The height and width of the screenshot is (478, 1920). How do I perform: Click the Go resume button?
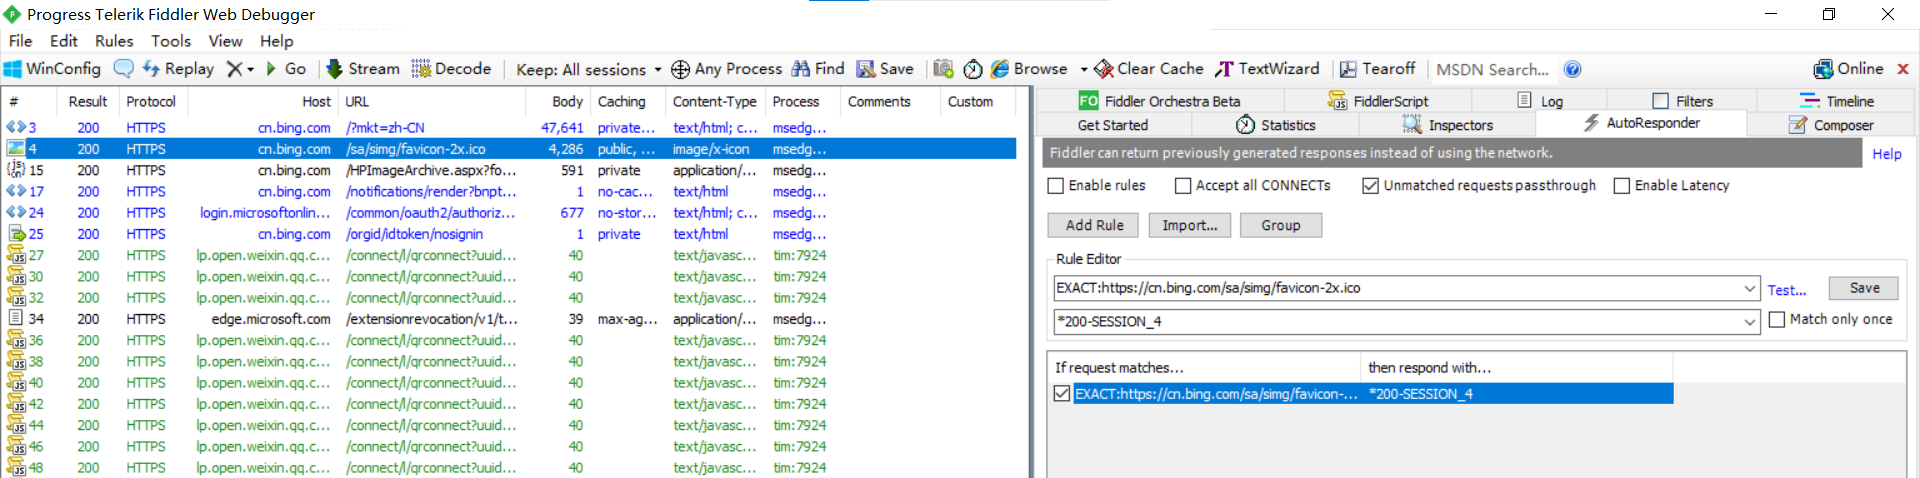pos(286,69)
